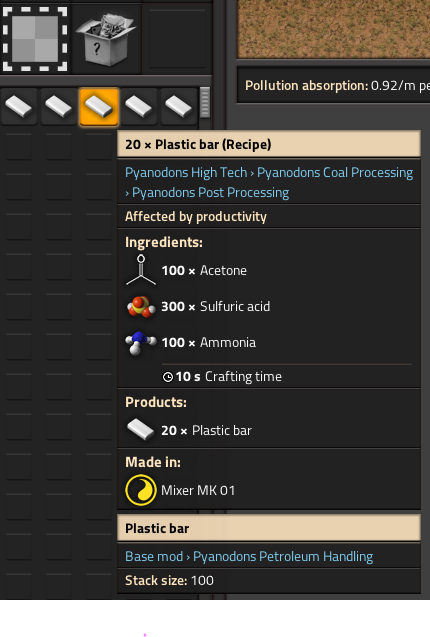Click the crafting time clock icon
The width and height of the screenshot is (430, 637).
coord(167,377)
